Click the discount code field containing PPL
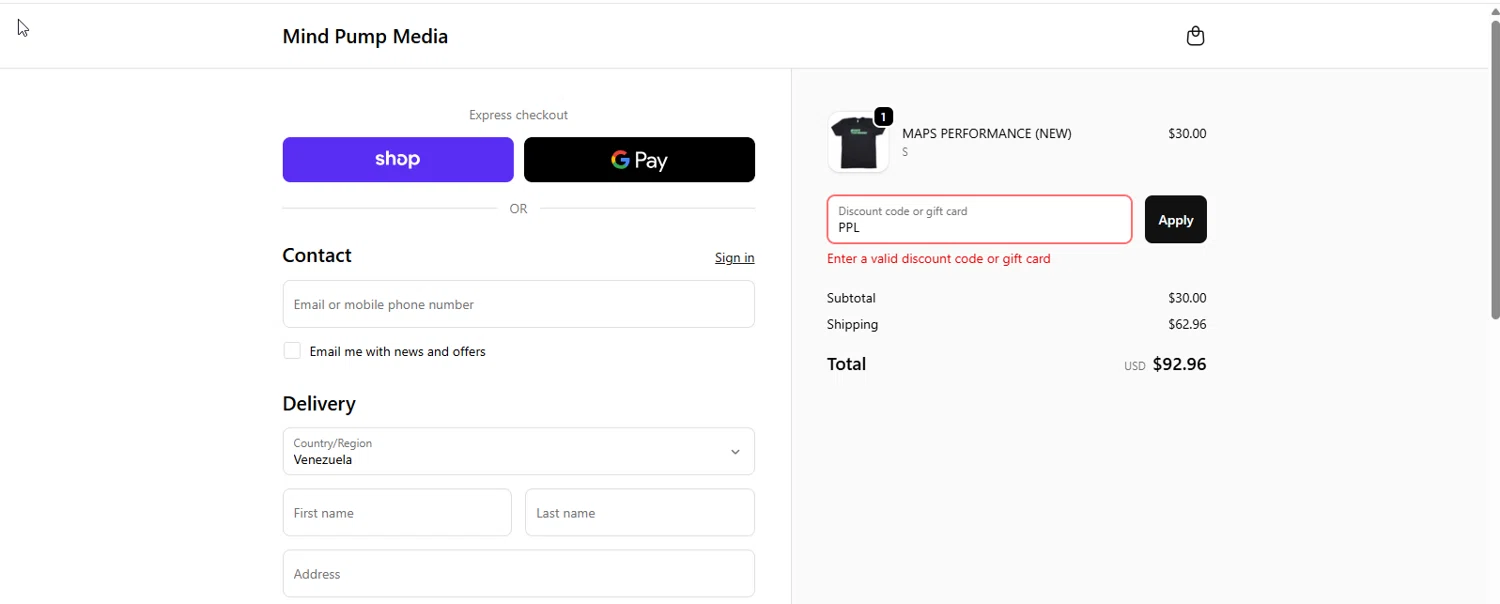Image resolution: width=1500 pixels, height=604 pixels. (979, 220)
